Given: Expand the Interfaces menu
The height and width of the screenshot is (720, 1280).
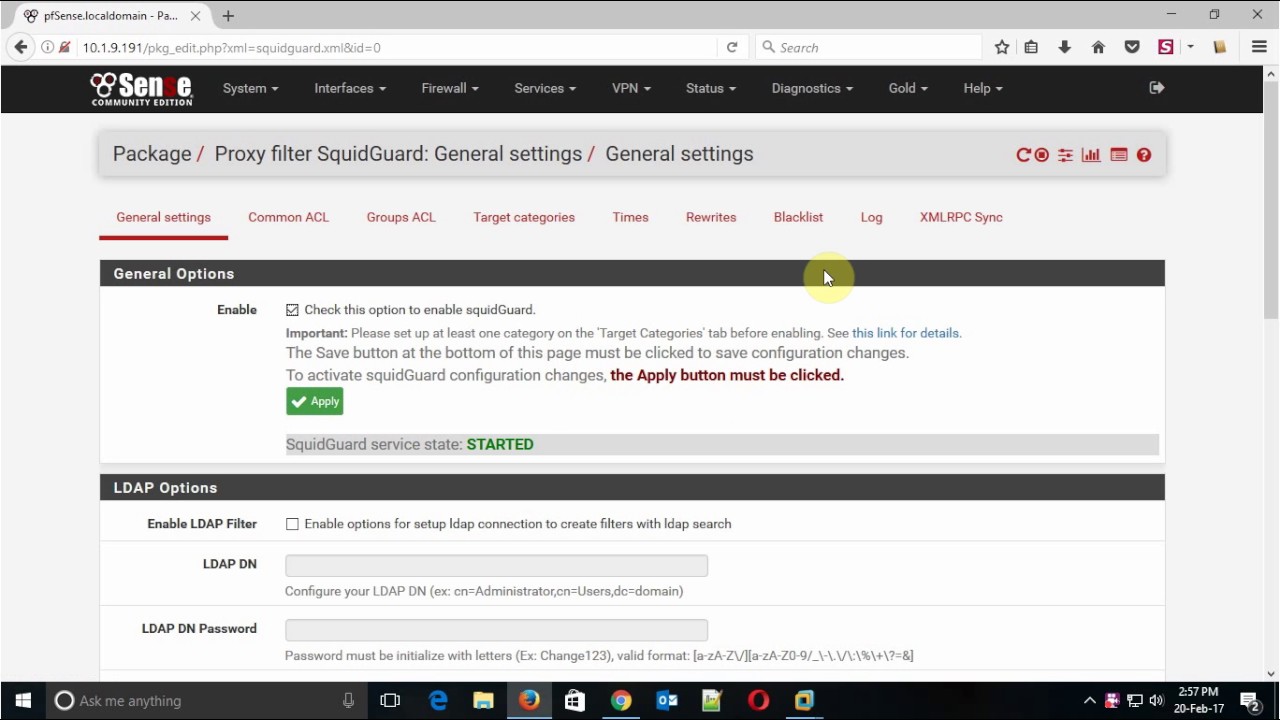Looking at the screenshot, I should (350, 88).
